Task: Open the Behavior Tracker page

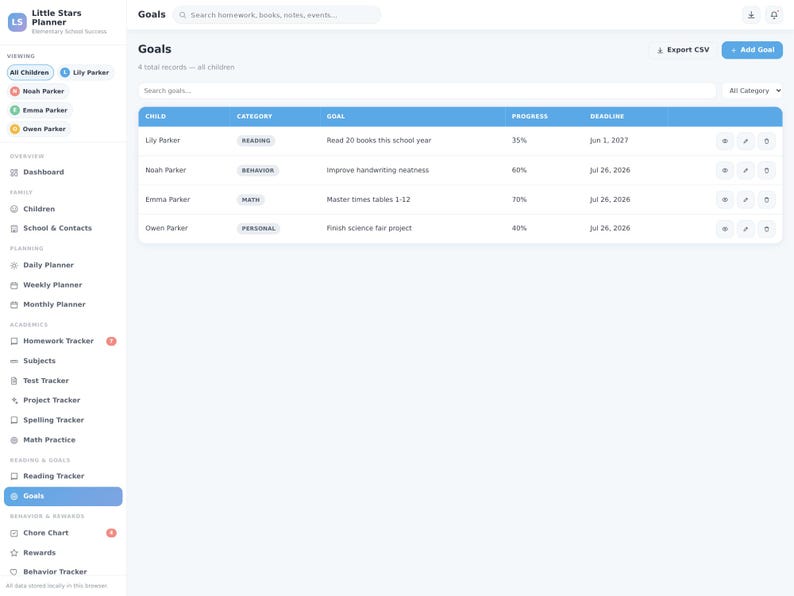Action: coord(63,572)
